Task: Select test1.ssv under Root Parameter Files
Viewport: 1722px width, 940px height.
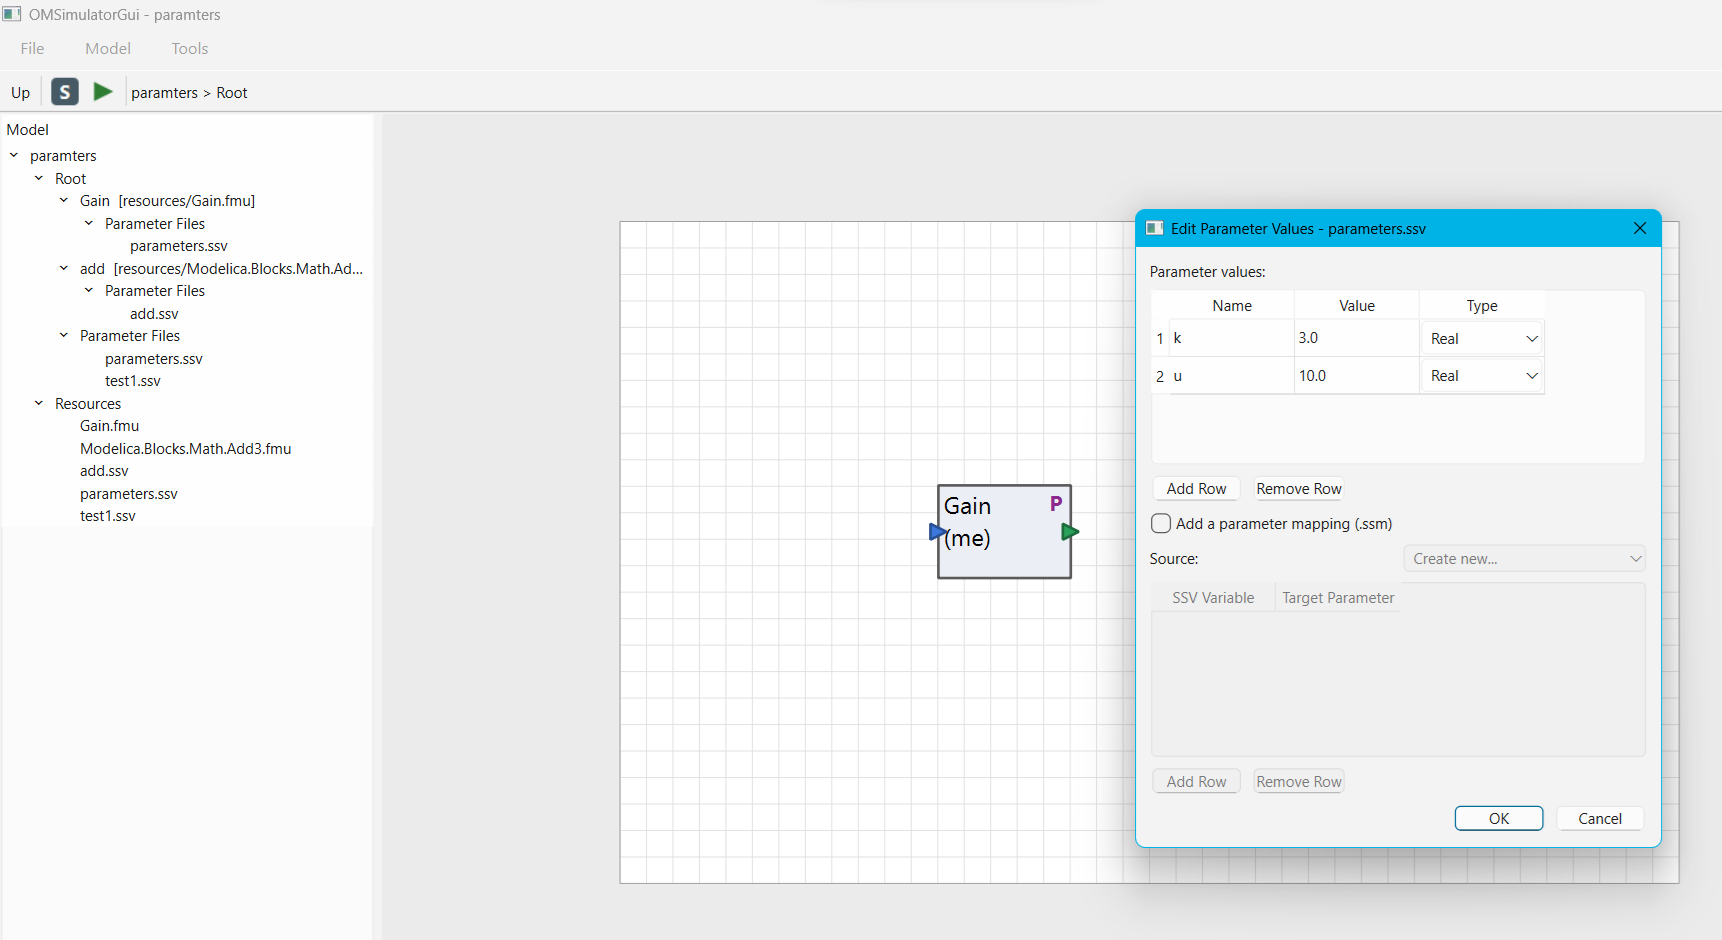Action: pos(133,381)
